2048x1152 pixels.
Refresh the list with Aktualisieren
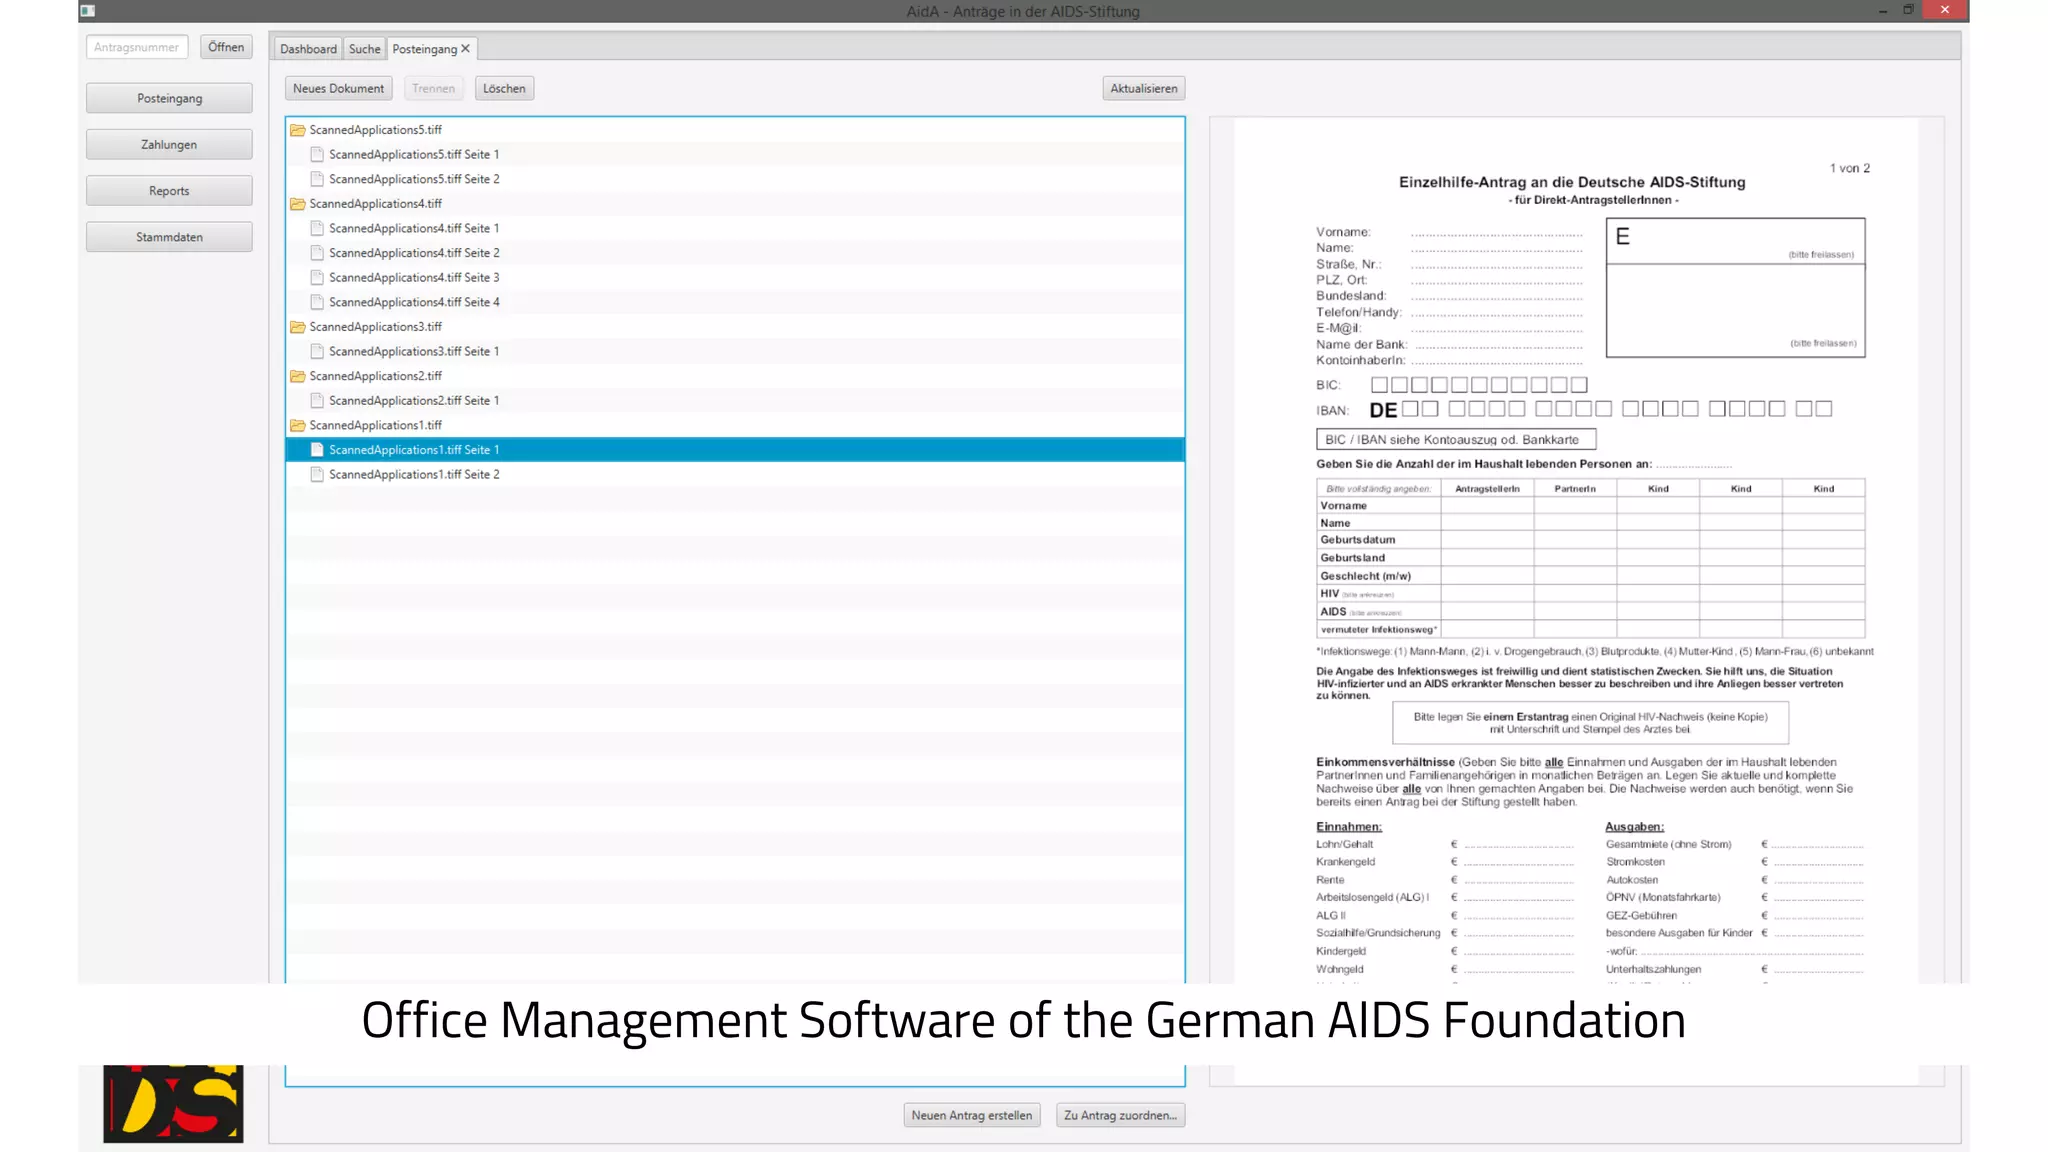coord(1143,89)
